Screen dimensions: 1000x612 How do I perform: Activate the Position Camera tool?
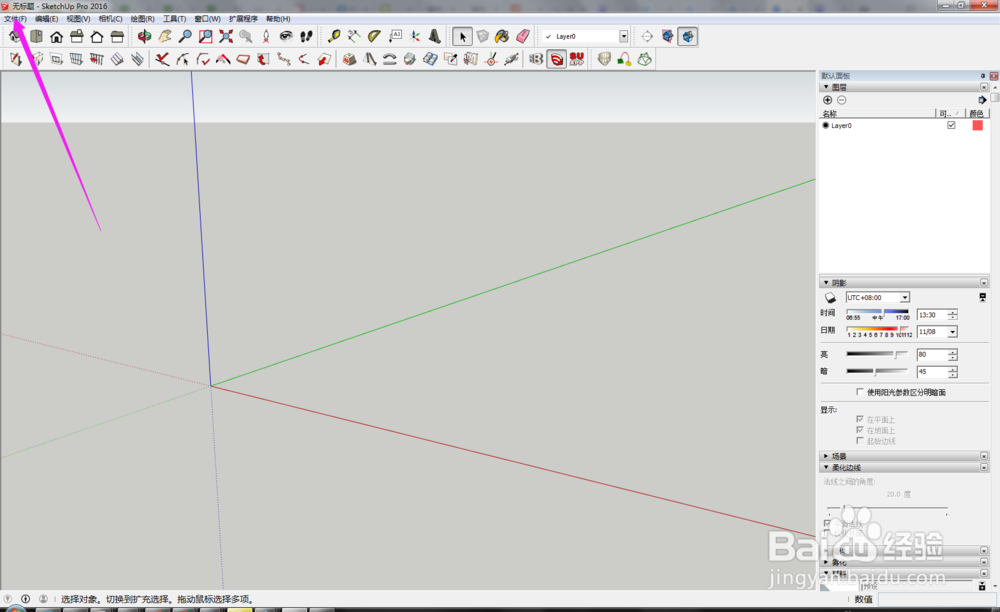266,36
